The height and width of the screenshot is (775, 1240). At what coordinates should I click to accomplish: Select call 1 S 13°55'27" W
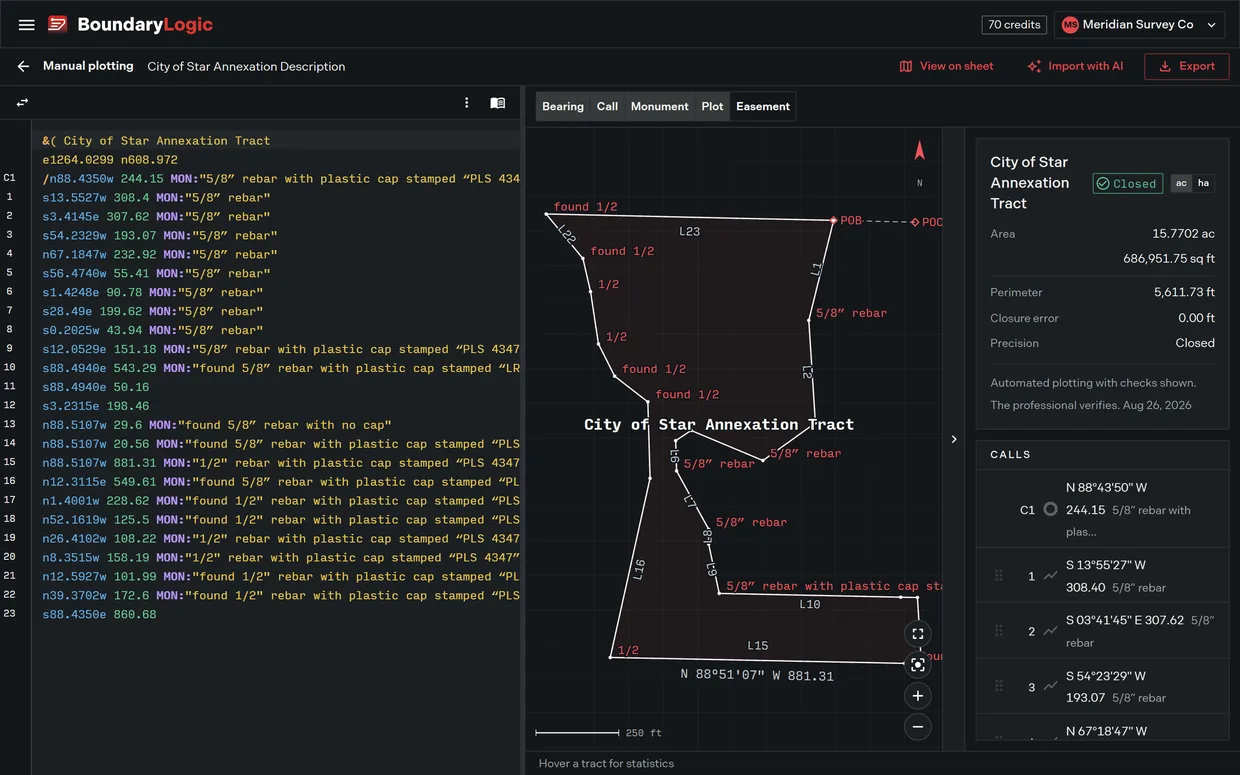click(1106, 565)
